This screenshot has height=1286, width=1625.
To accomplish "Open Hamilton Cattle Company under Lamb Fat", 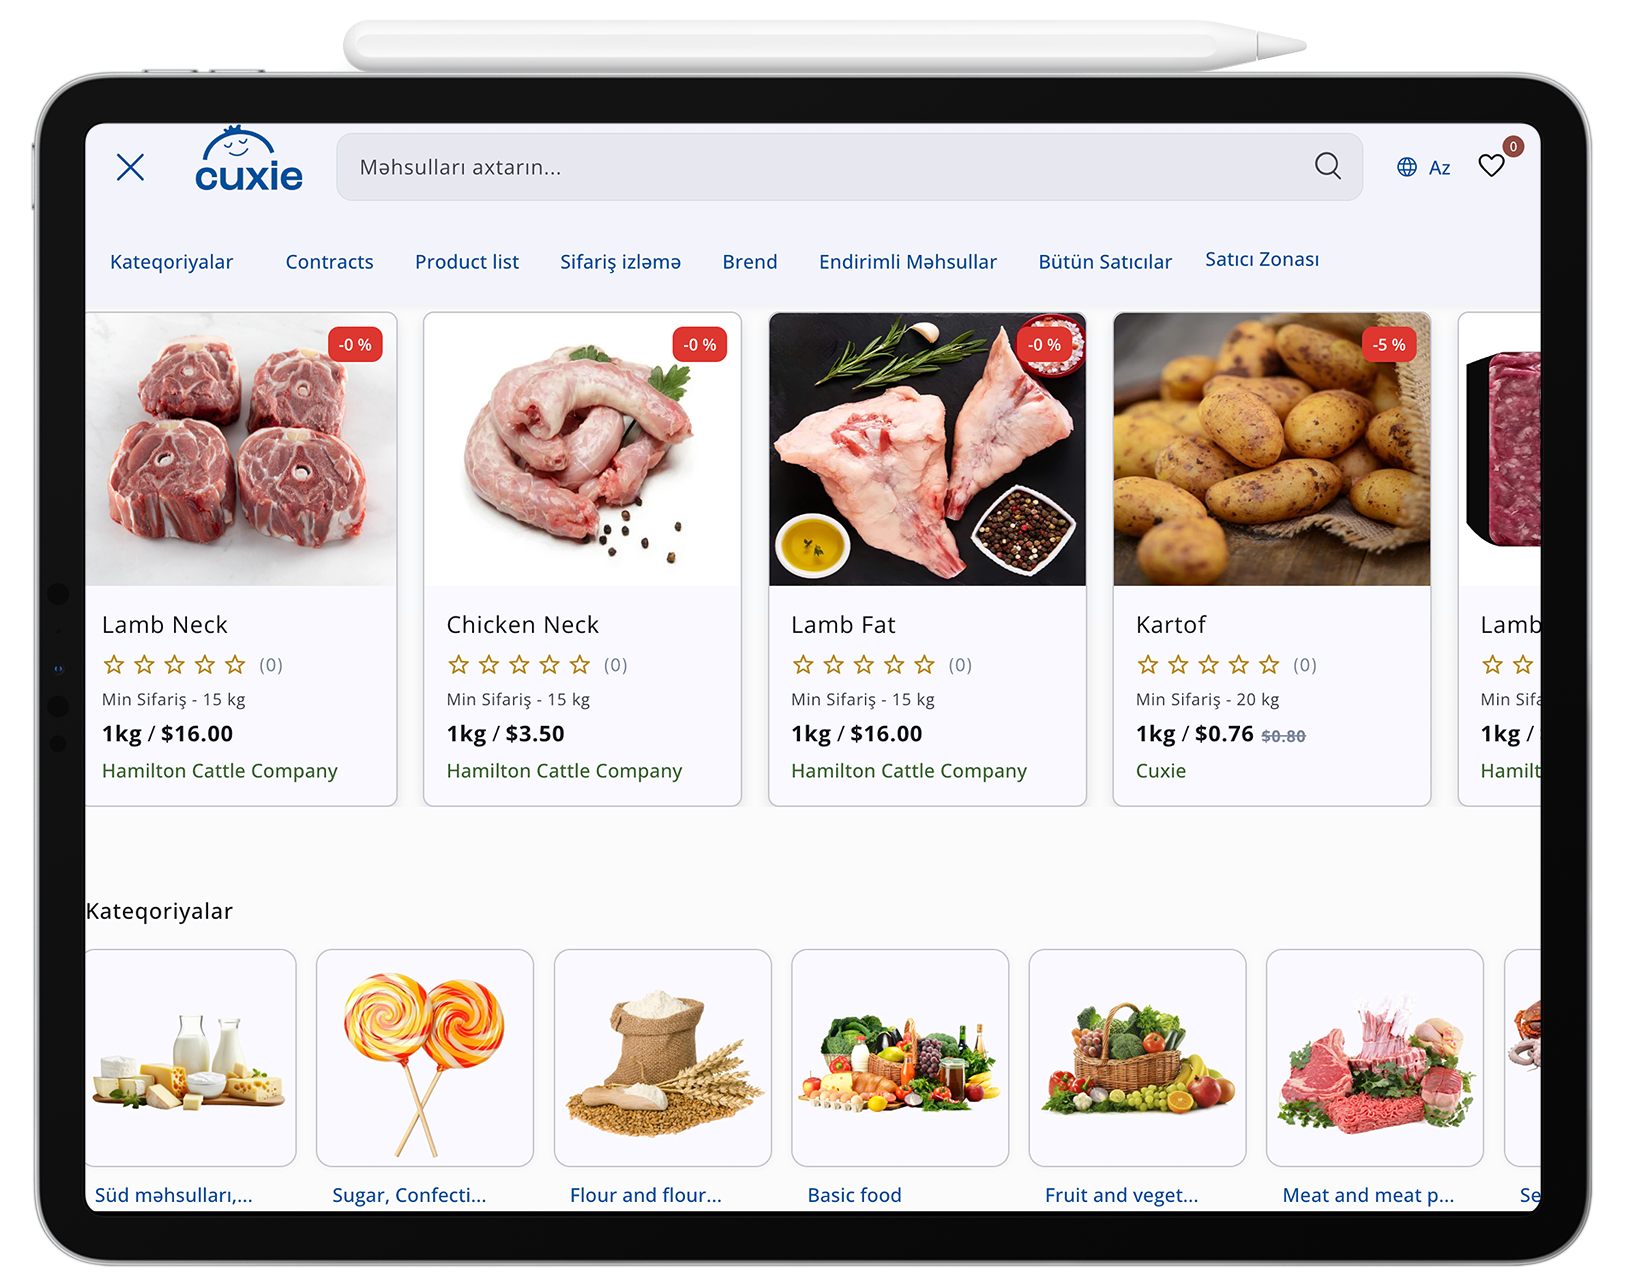I will pos(909,771).
